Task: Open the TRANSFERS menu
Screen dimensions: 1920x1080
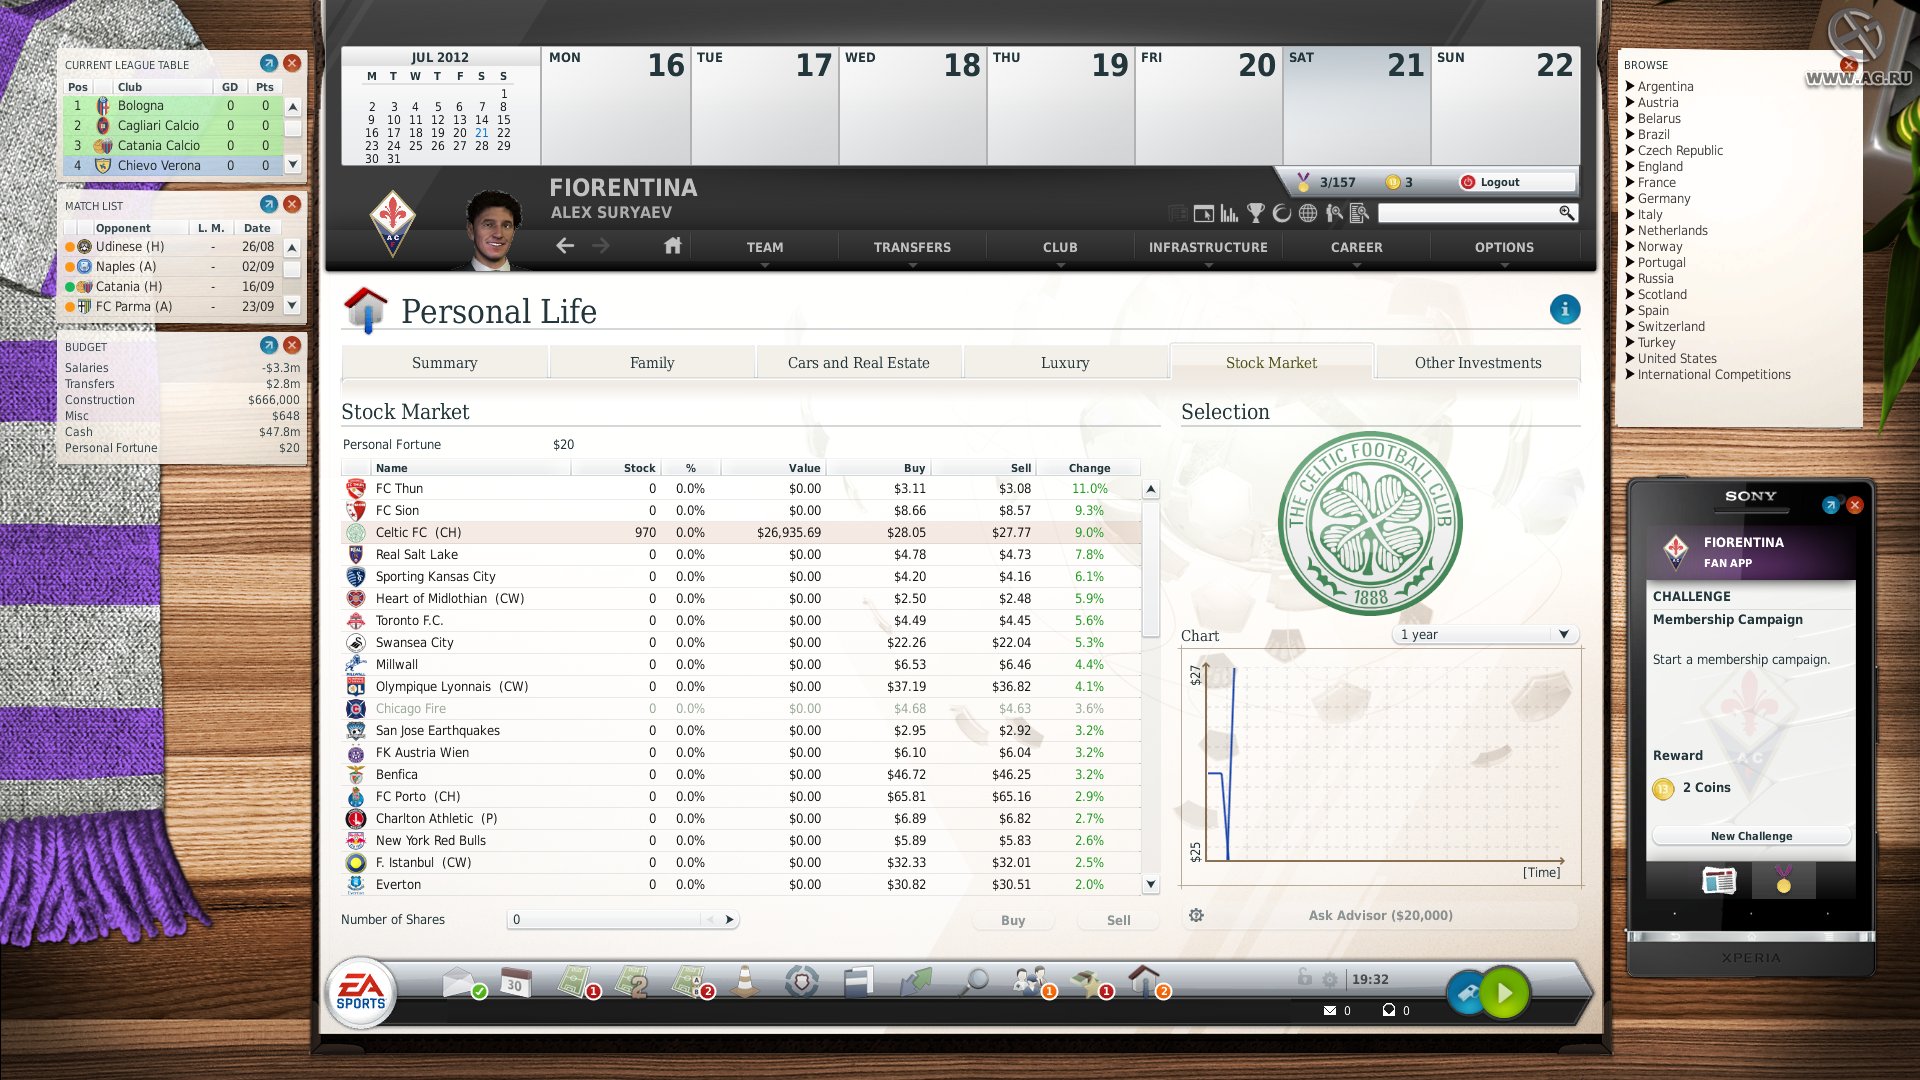Action: click(912, 248)
